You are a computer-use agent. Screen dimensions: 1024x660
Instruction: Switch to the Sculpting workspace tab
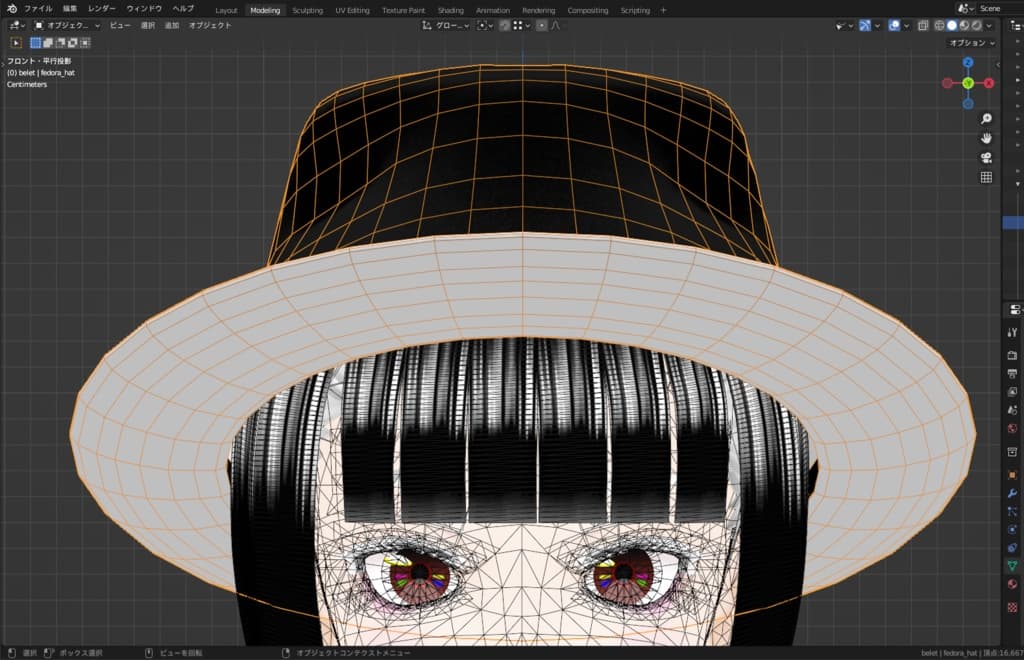pos(307,10)
